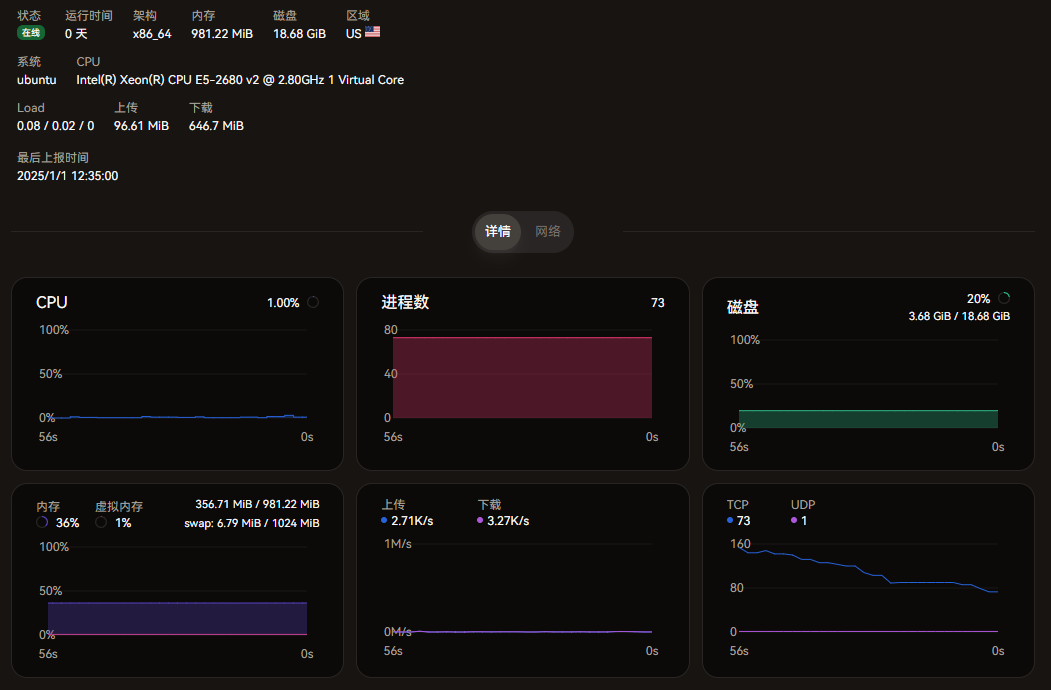Click the 虚拟内存 label

[119, 507]
